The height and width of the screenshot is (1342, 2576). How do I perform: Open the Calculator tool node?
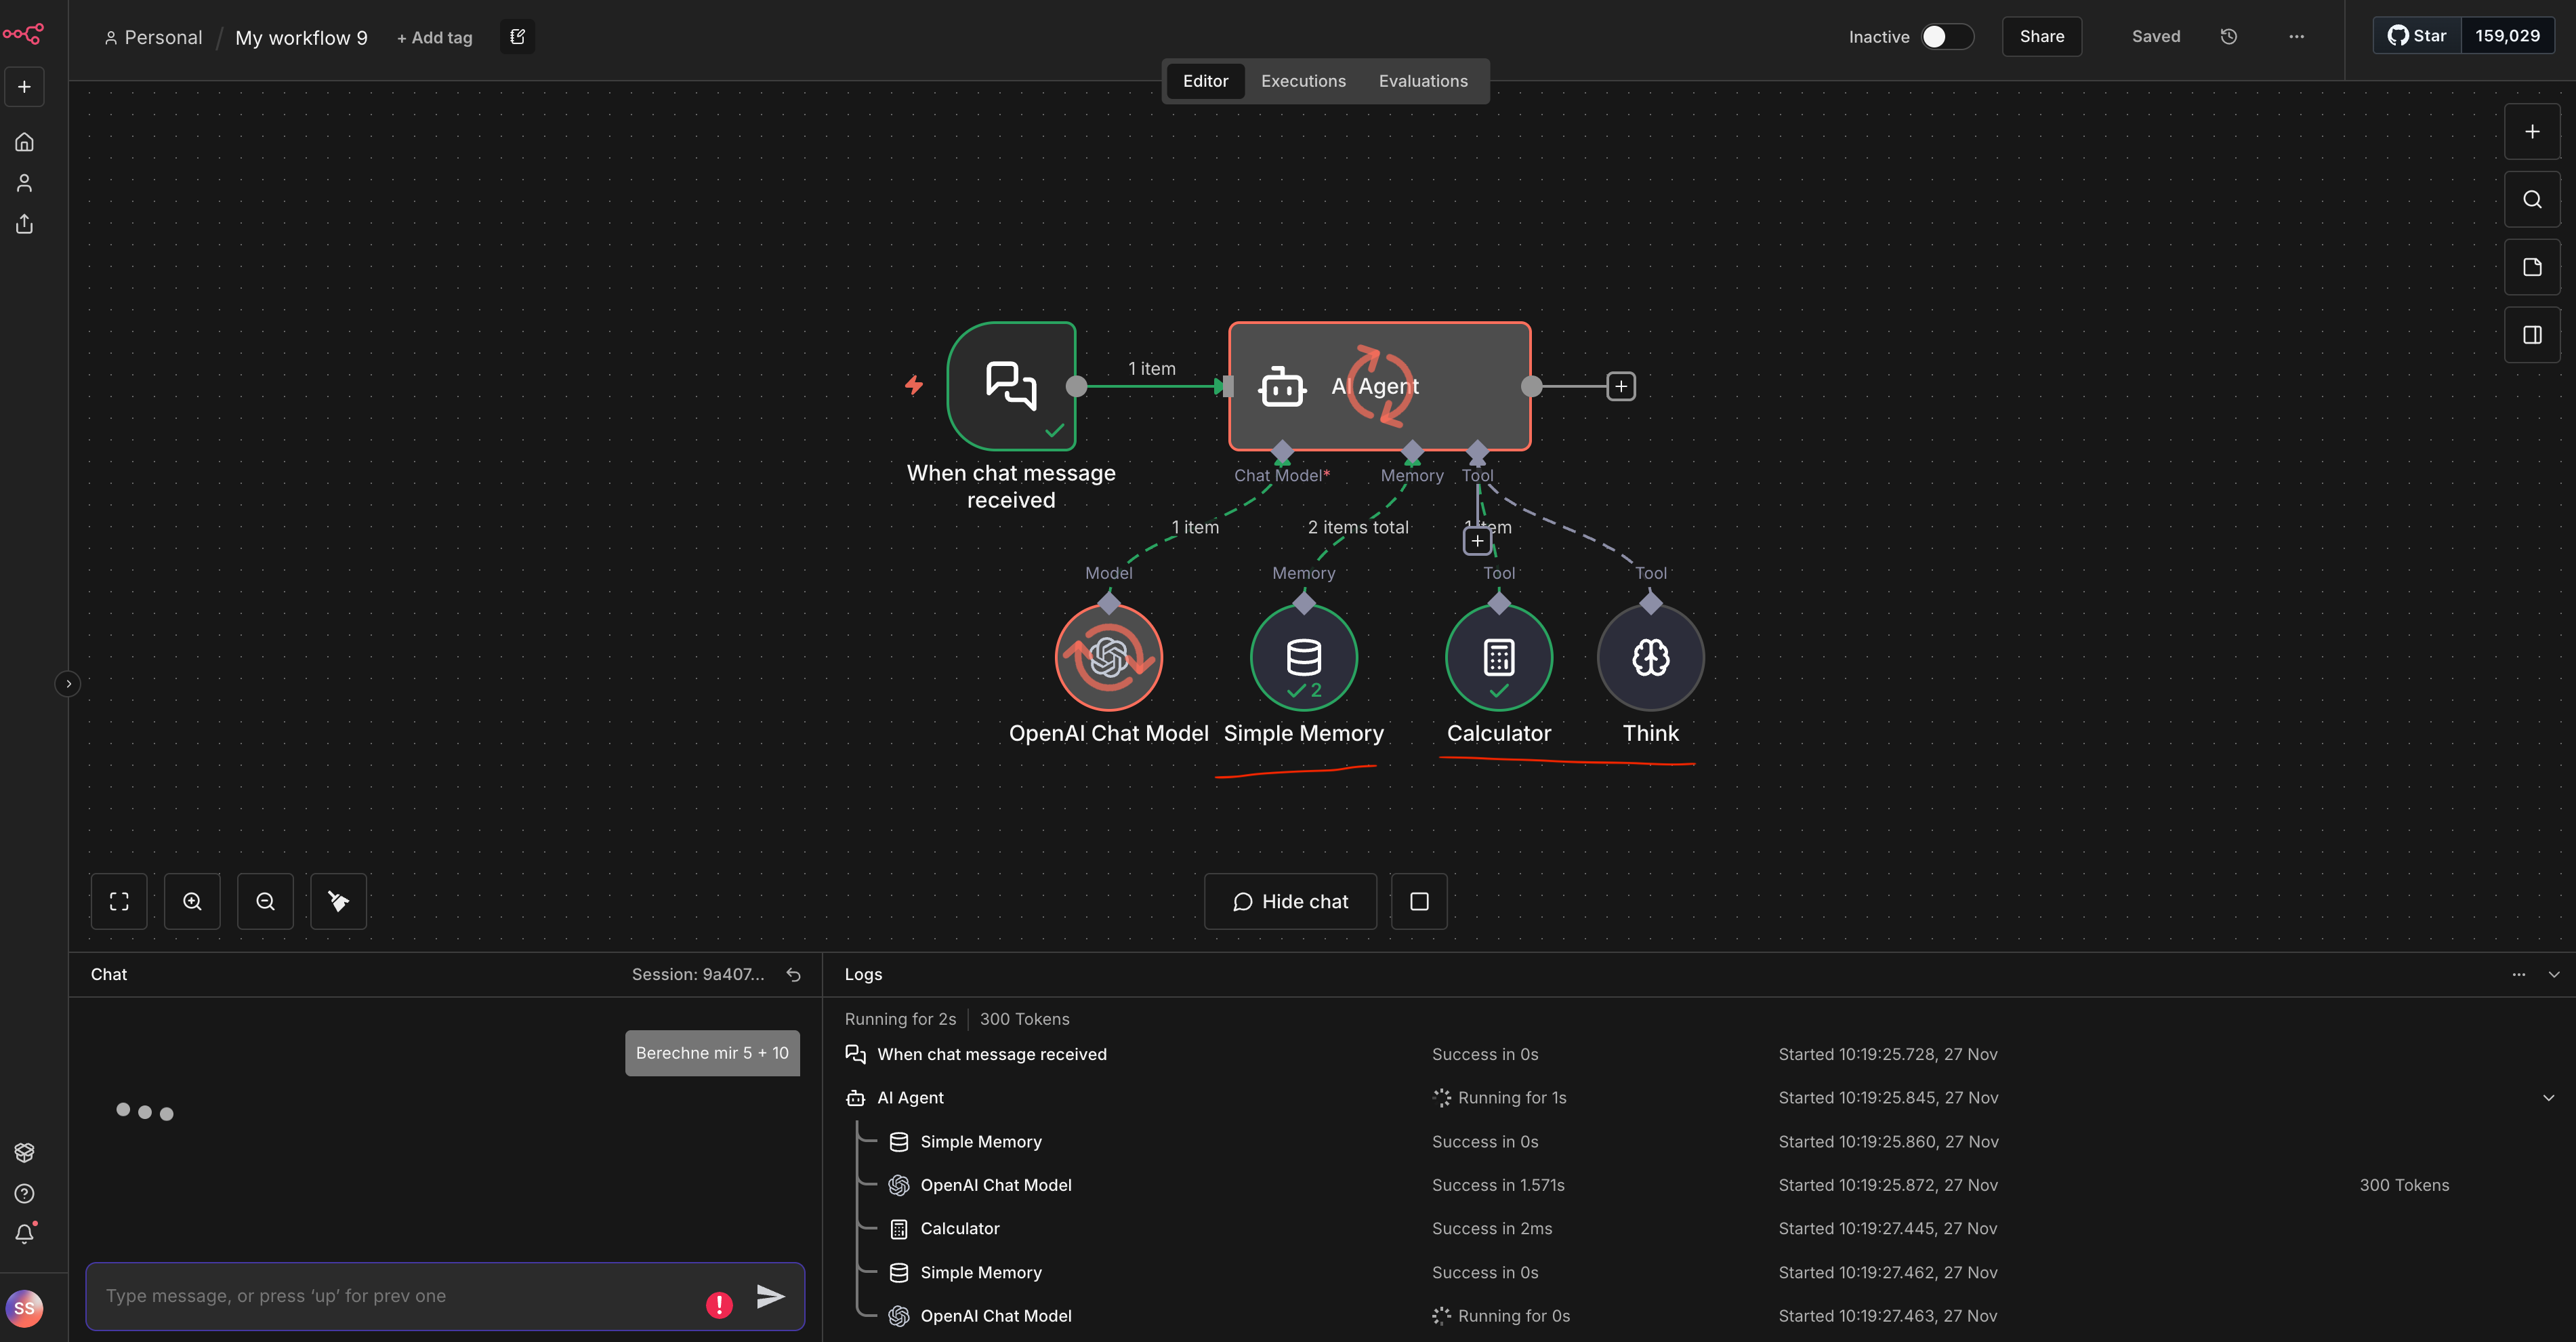1498,657
